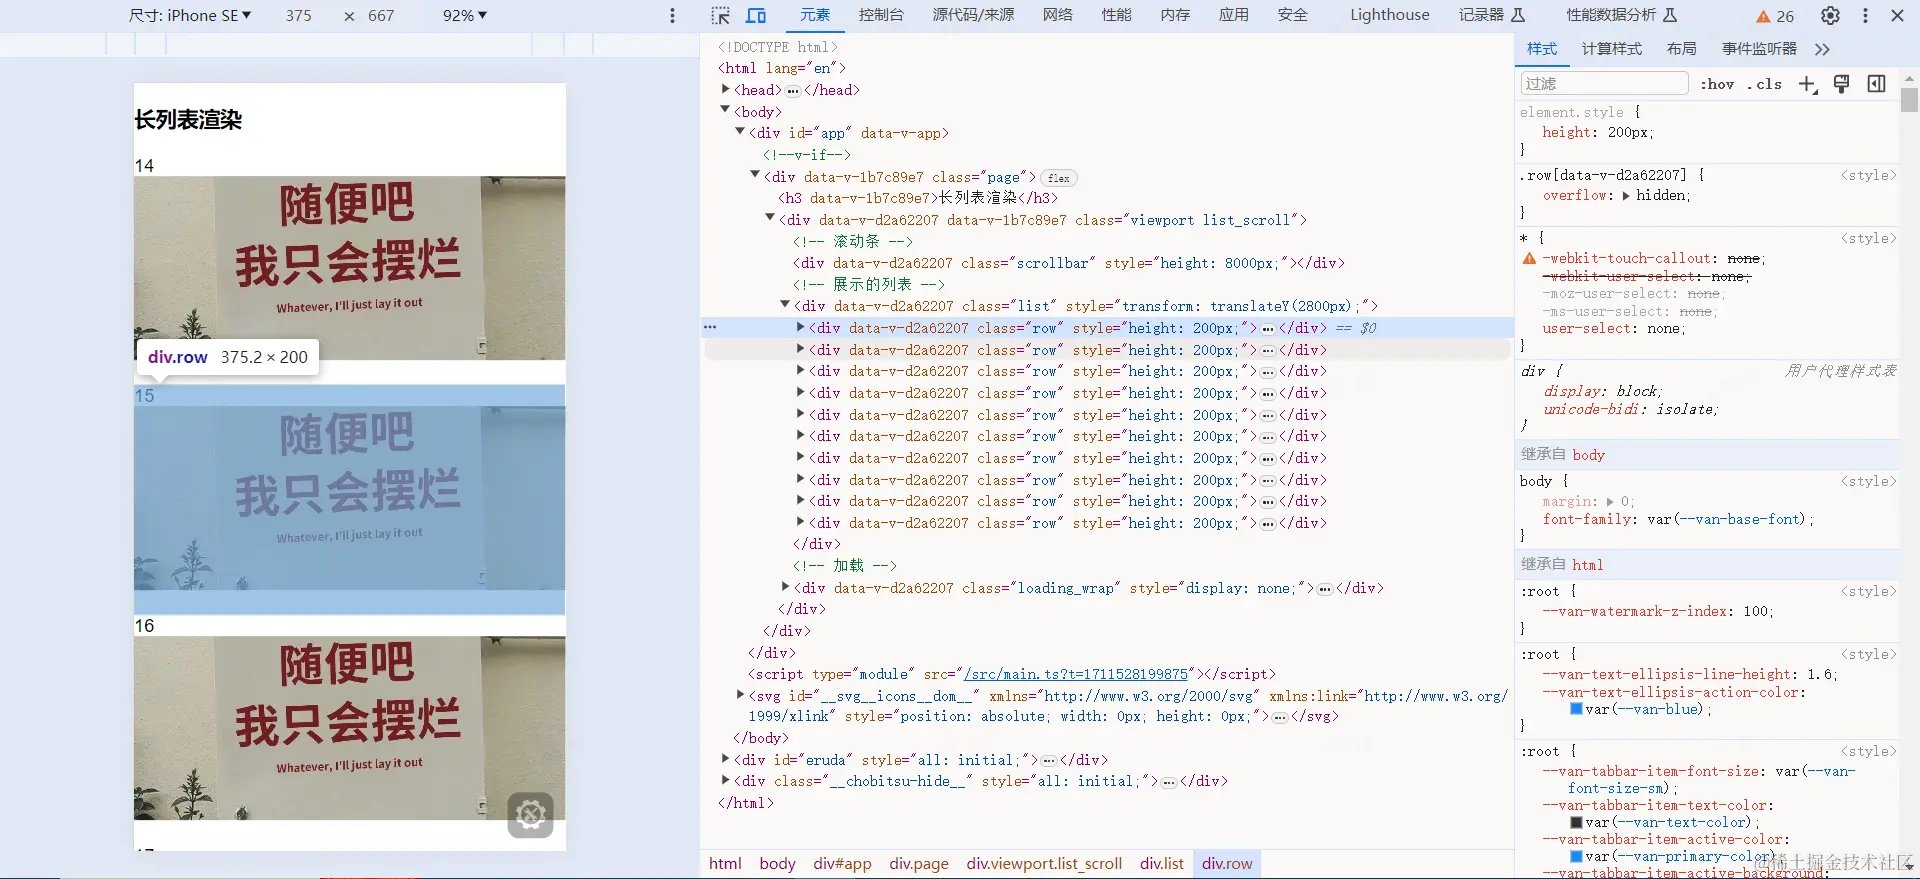Expand the div#eruda node
This screenshot has height=879, width=1920.
point(726,759)
